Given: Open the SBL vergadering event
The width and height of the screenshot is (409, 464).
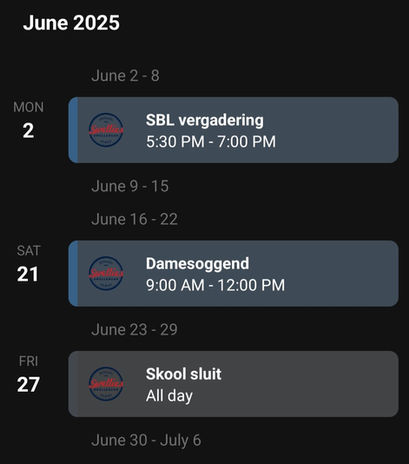Looking at the screenshot, I should click(233, 130).
